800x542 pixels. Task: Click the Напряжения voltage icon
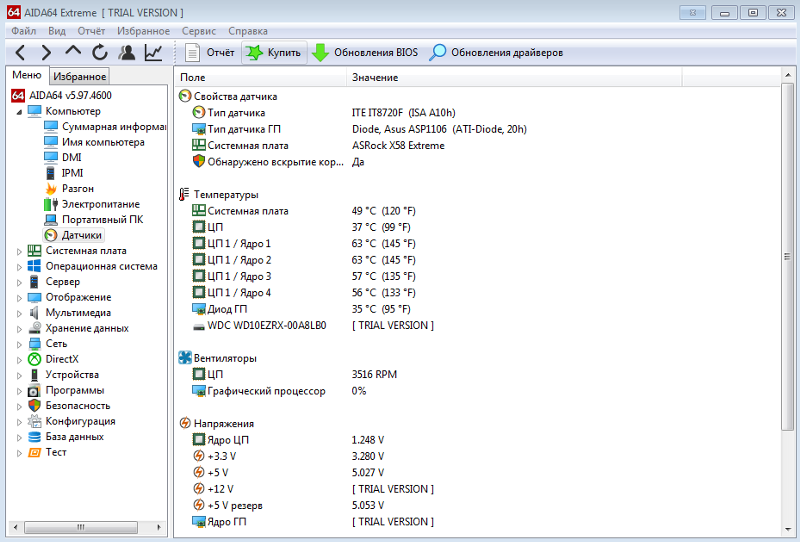(185, 423)
